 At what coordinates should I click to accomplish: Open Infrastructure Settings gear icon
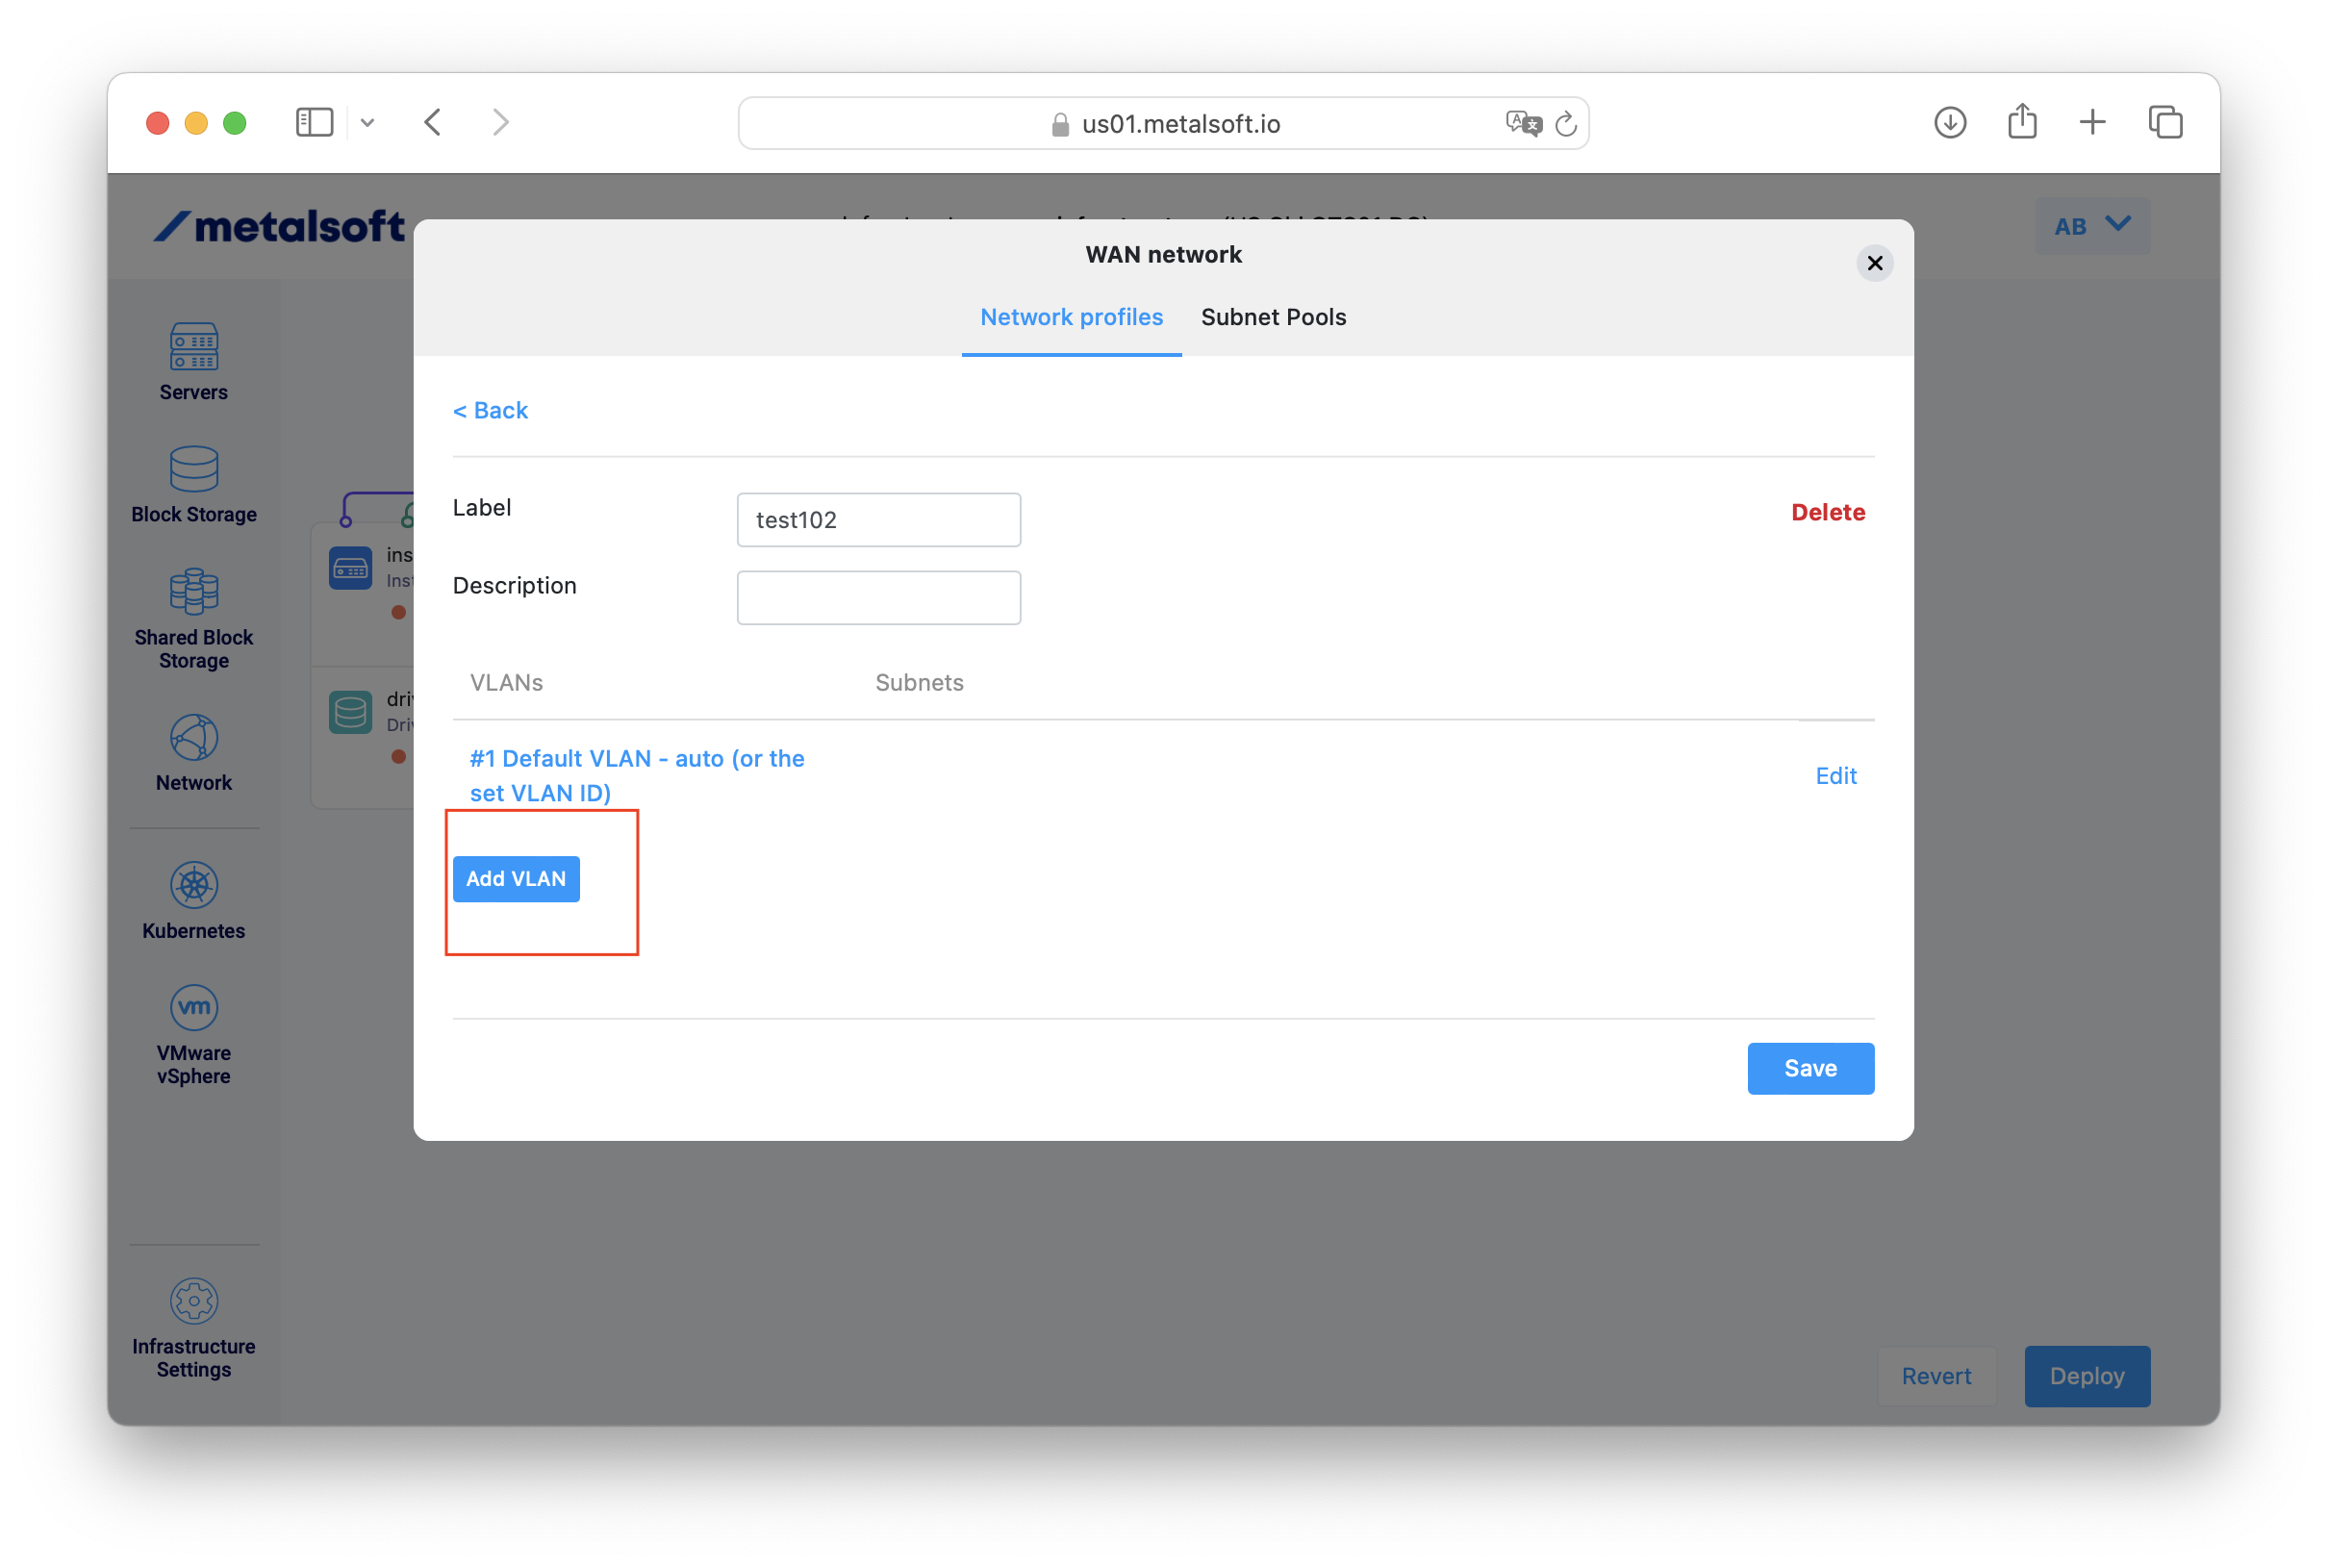(x=193, y=1301)
